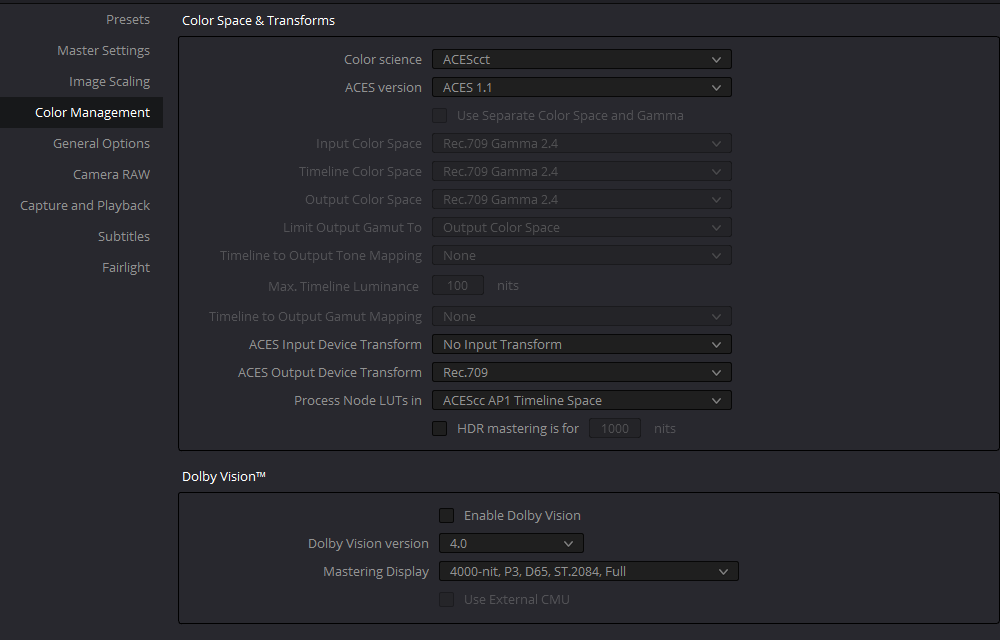Viewport: 1000px width, 640px height.
Task: Click the Max. Timeline Luminance field
Action: click(458, 286)
